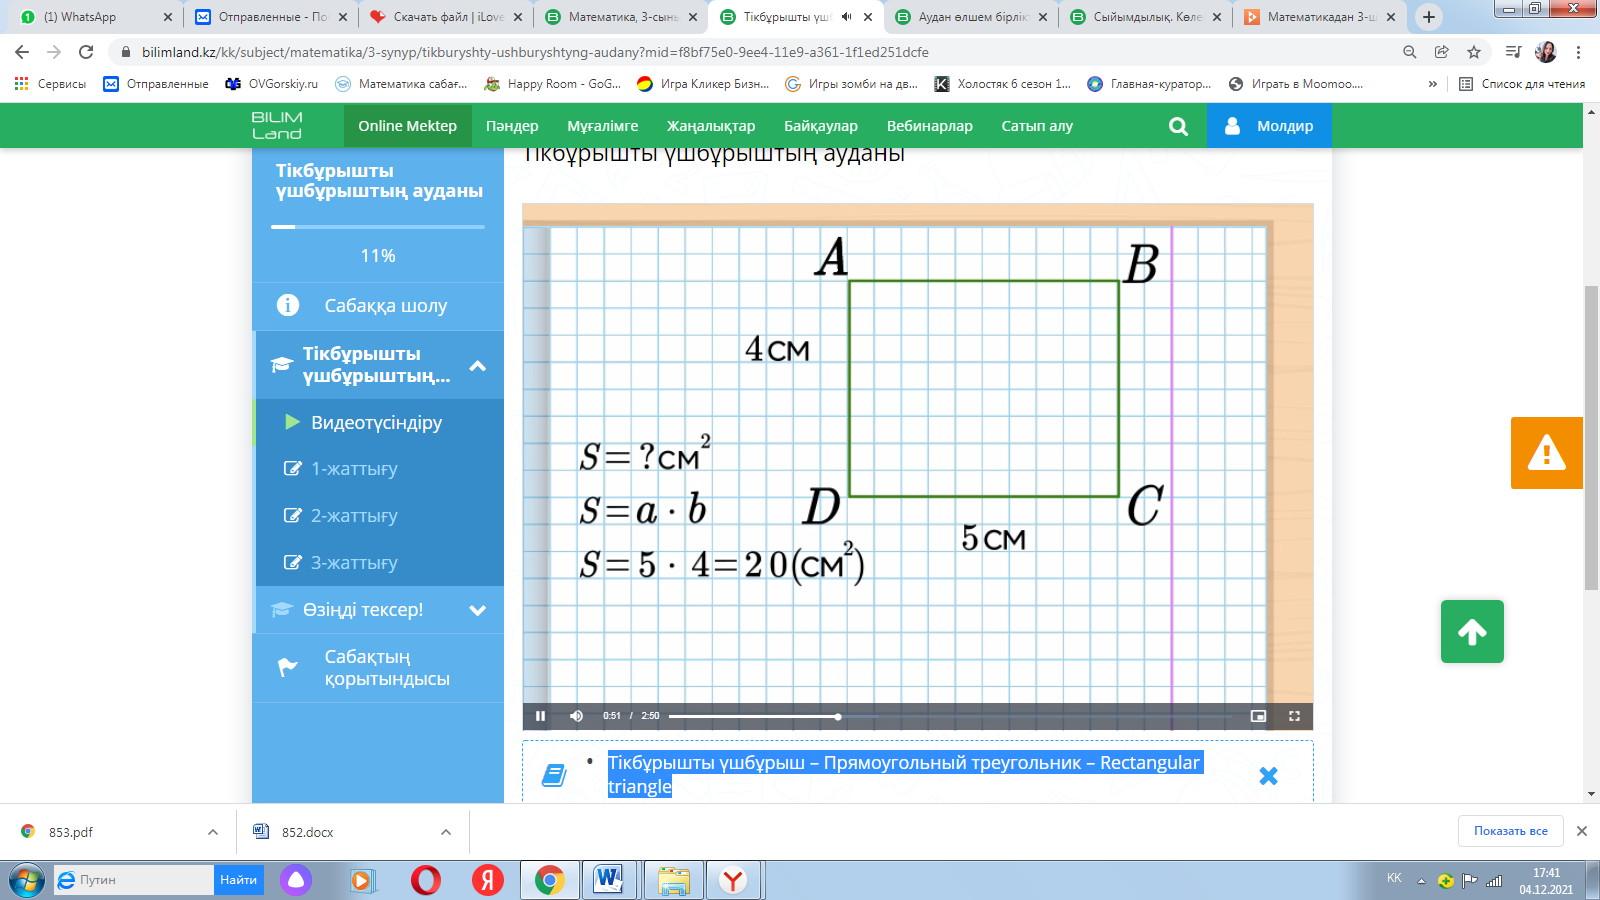Open Microsoft Word from the taskbar

pos(608,880)
